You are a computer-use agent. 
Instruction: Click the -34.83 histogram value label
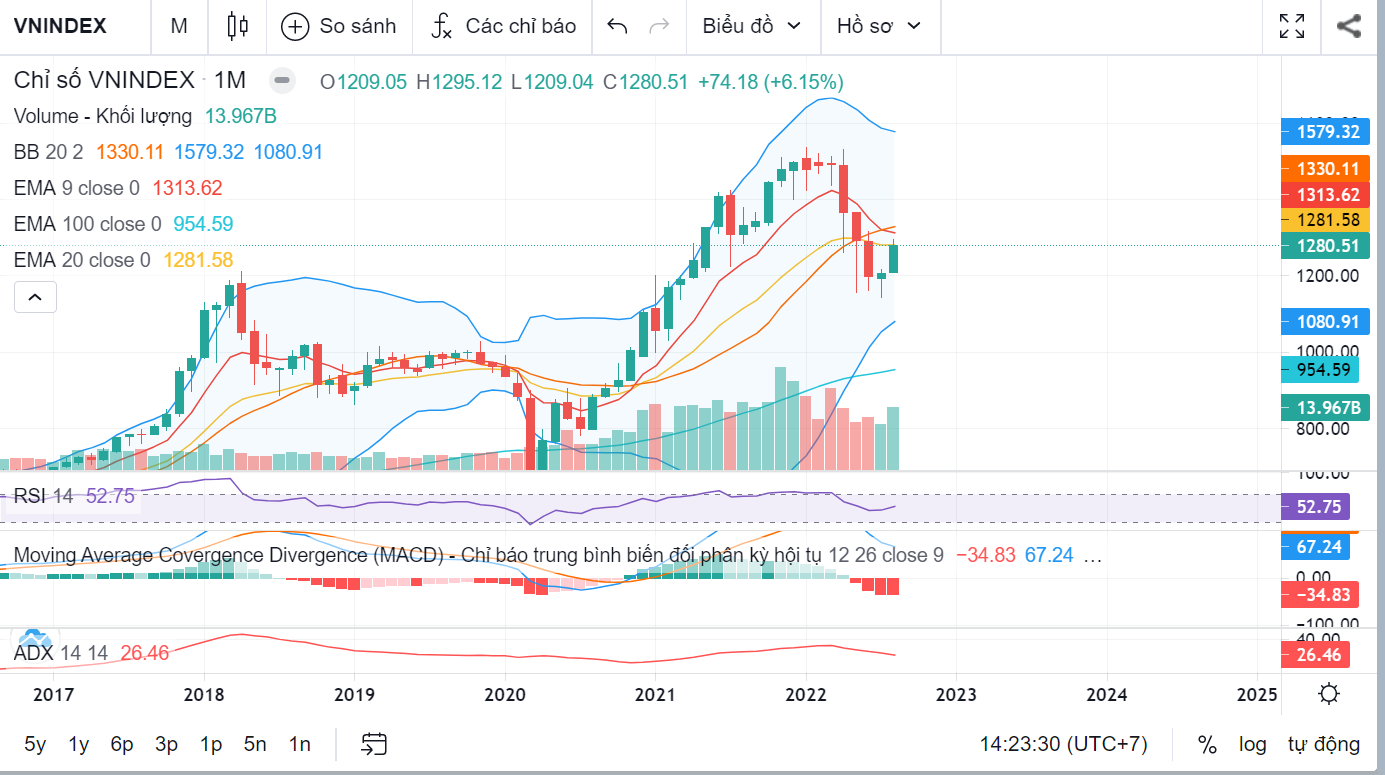coord(1322,595)
